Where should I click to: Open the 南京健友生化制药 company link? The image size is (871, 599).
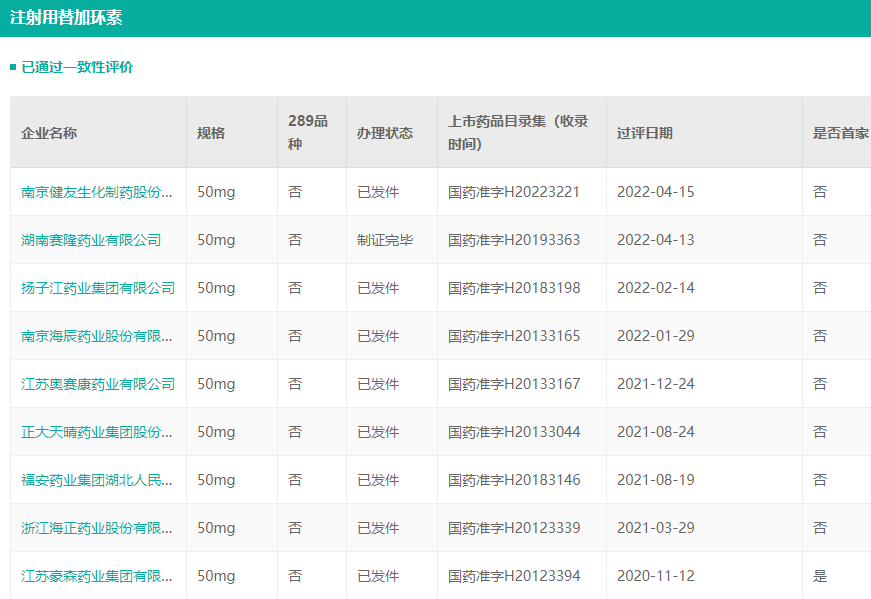click(97, 192)
